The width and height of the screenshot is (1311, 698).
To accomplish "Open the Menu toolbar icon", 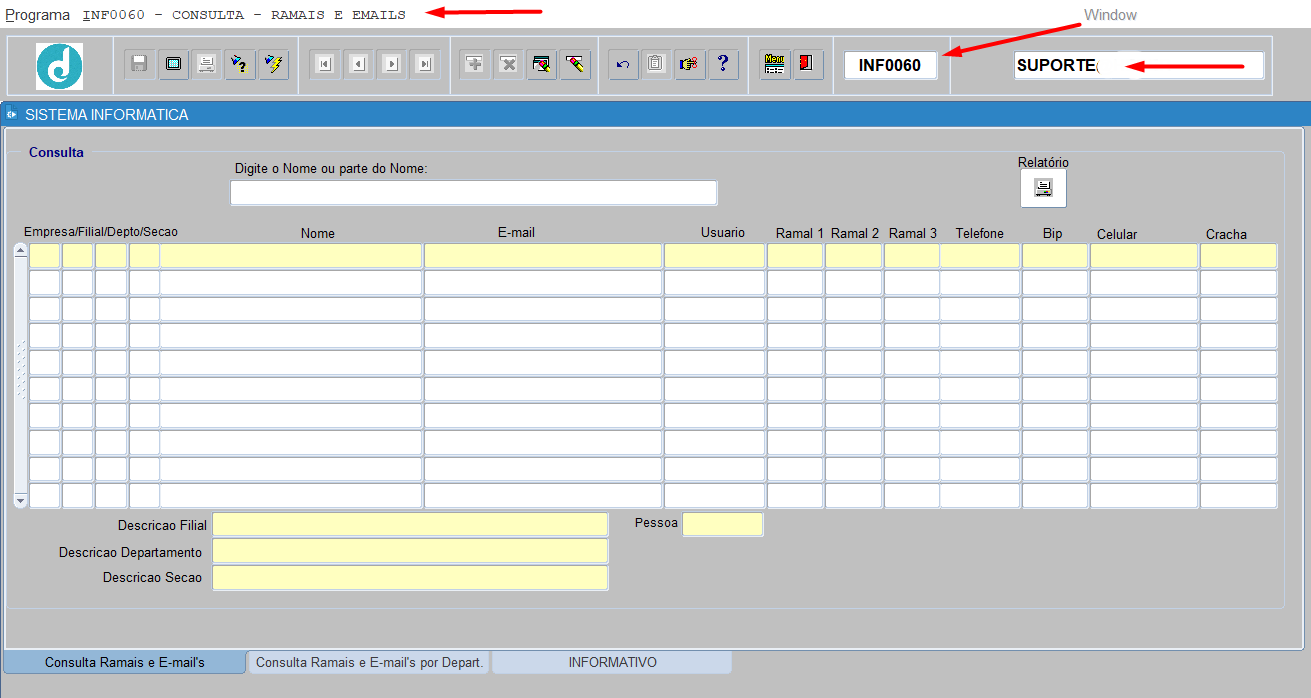I will click(774, 64).
